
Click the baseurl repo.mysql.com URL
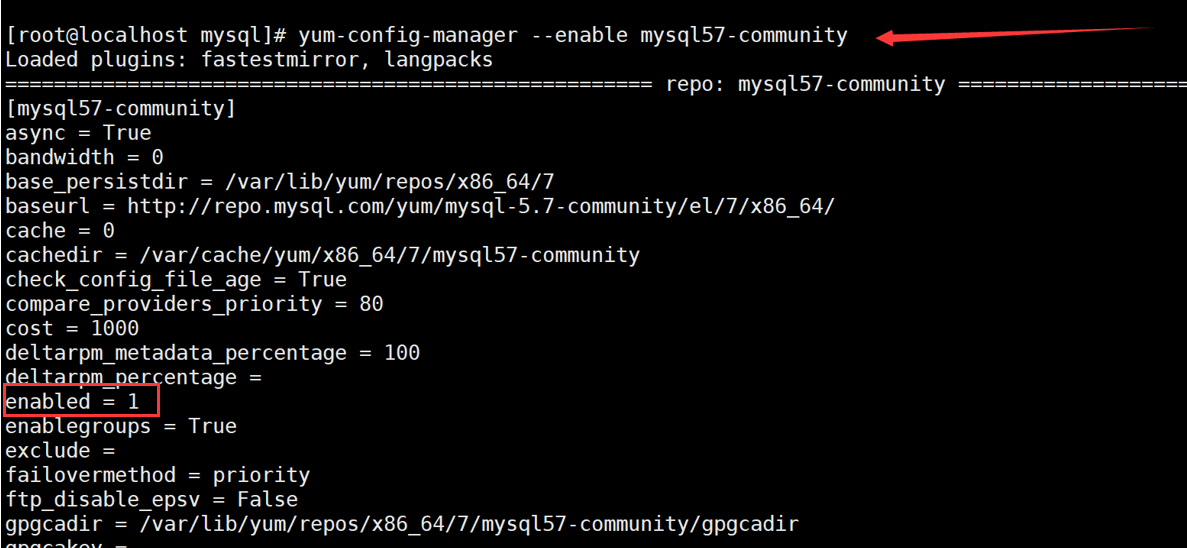480,207
